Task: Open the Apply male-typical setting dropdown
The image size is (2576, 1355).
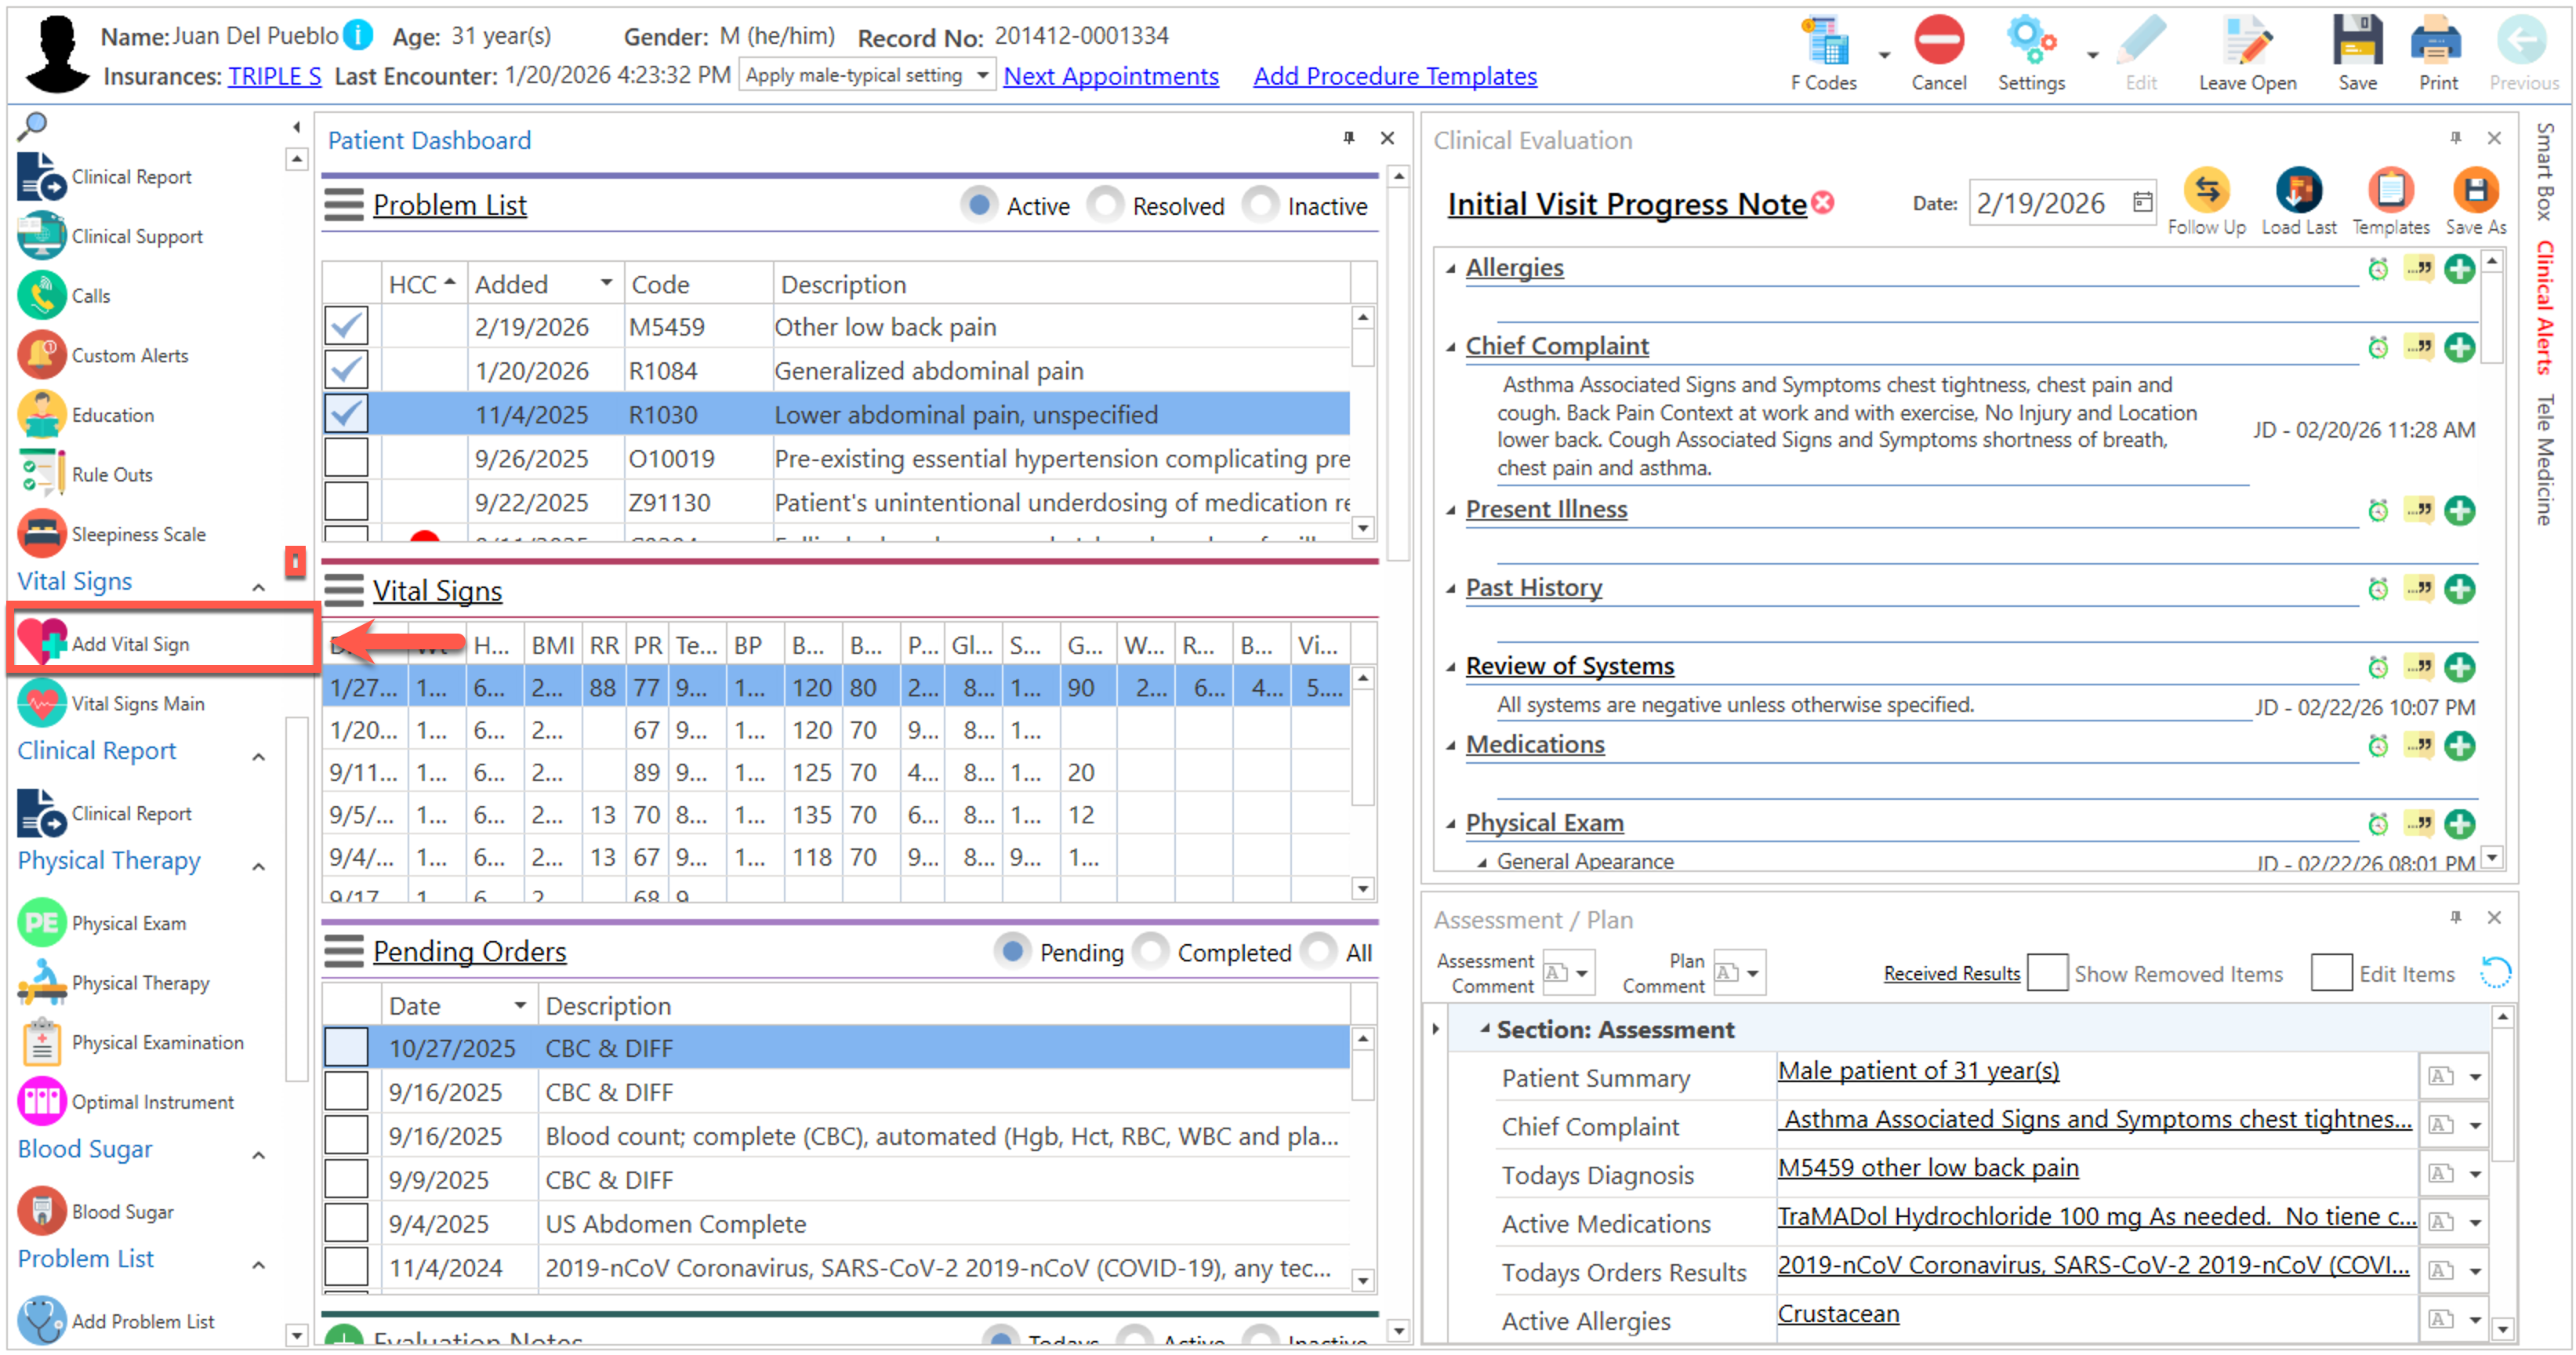Action: tap(982, 76)
